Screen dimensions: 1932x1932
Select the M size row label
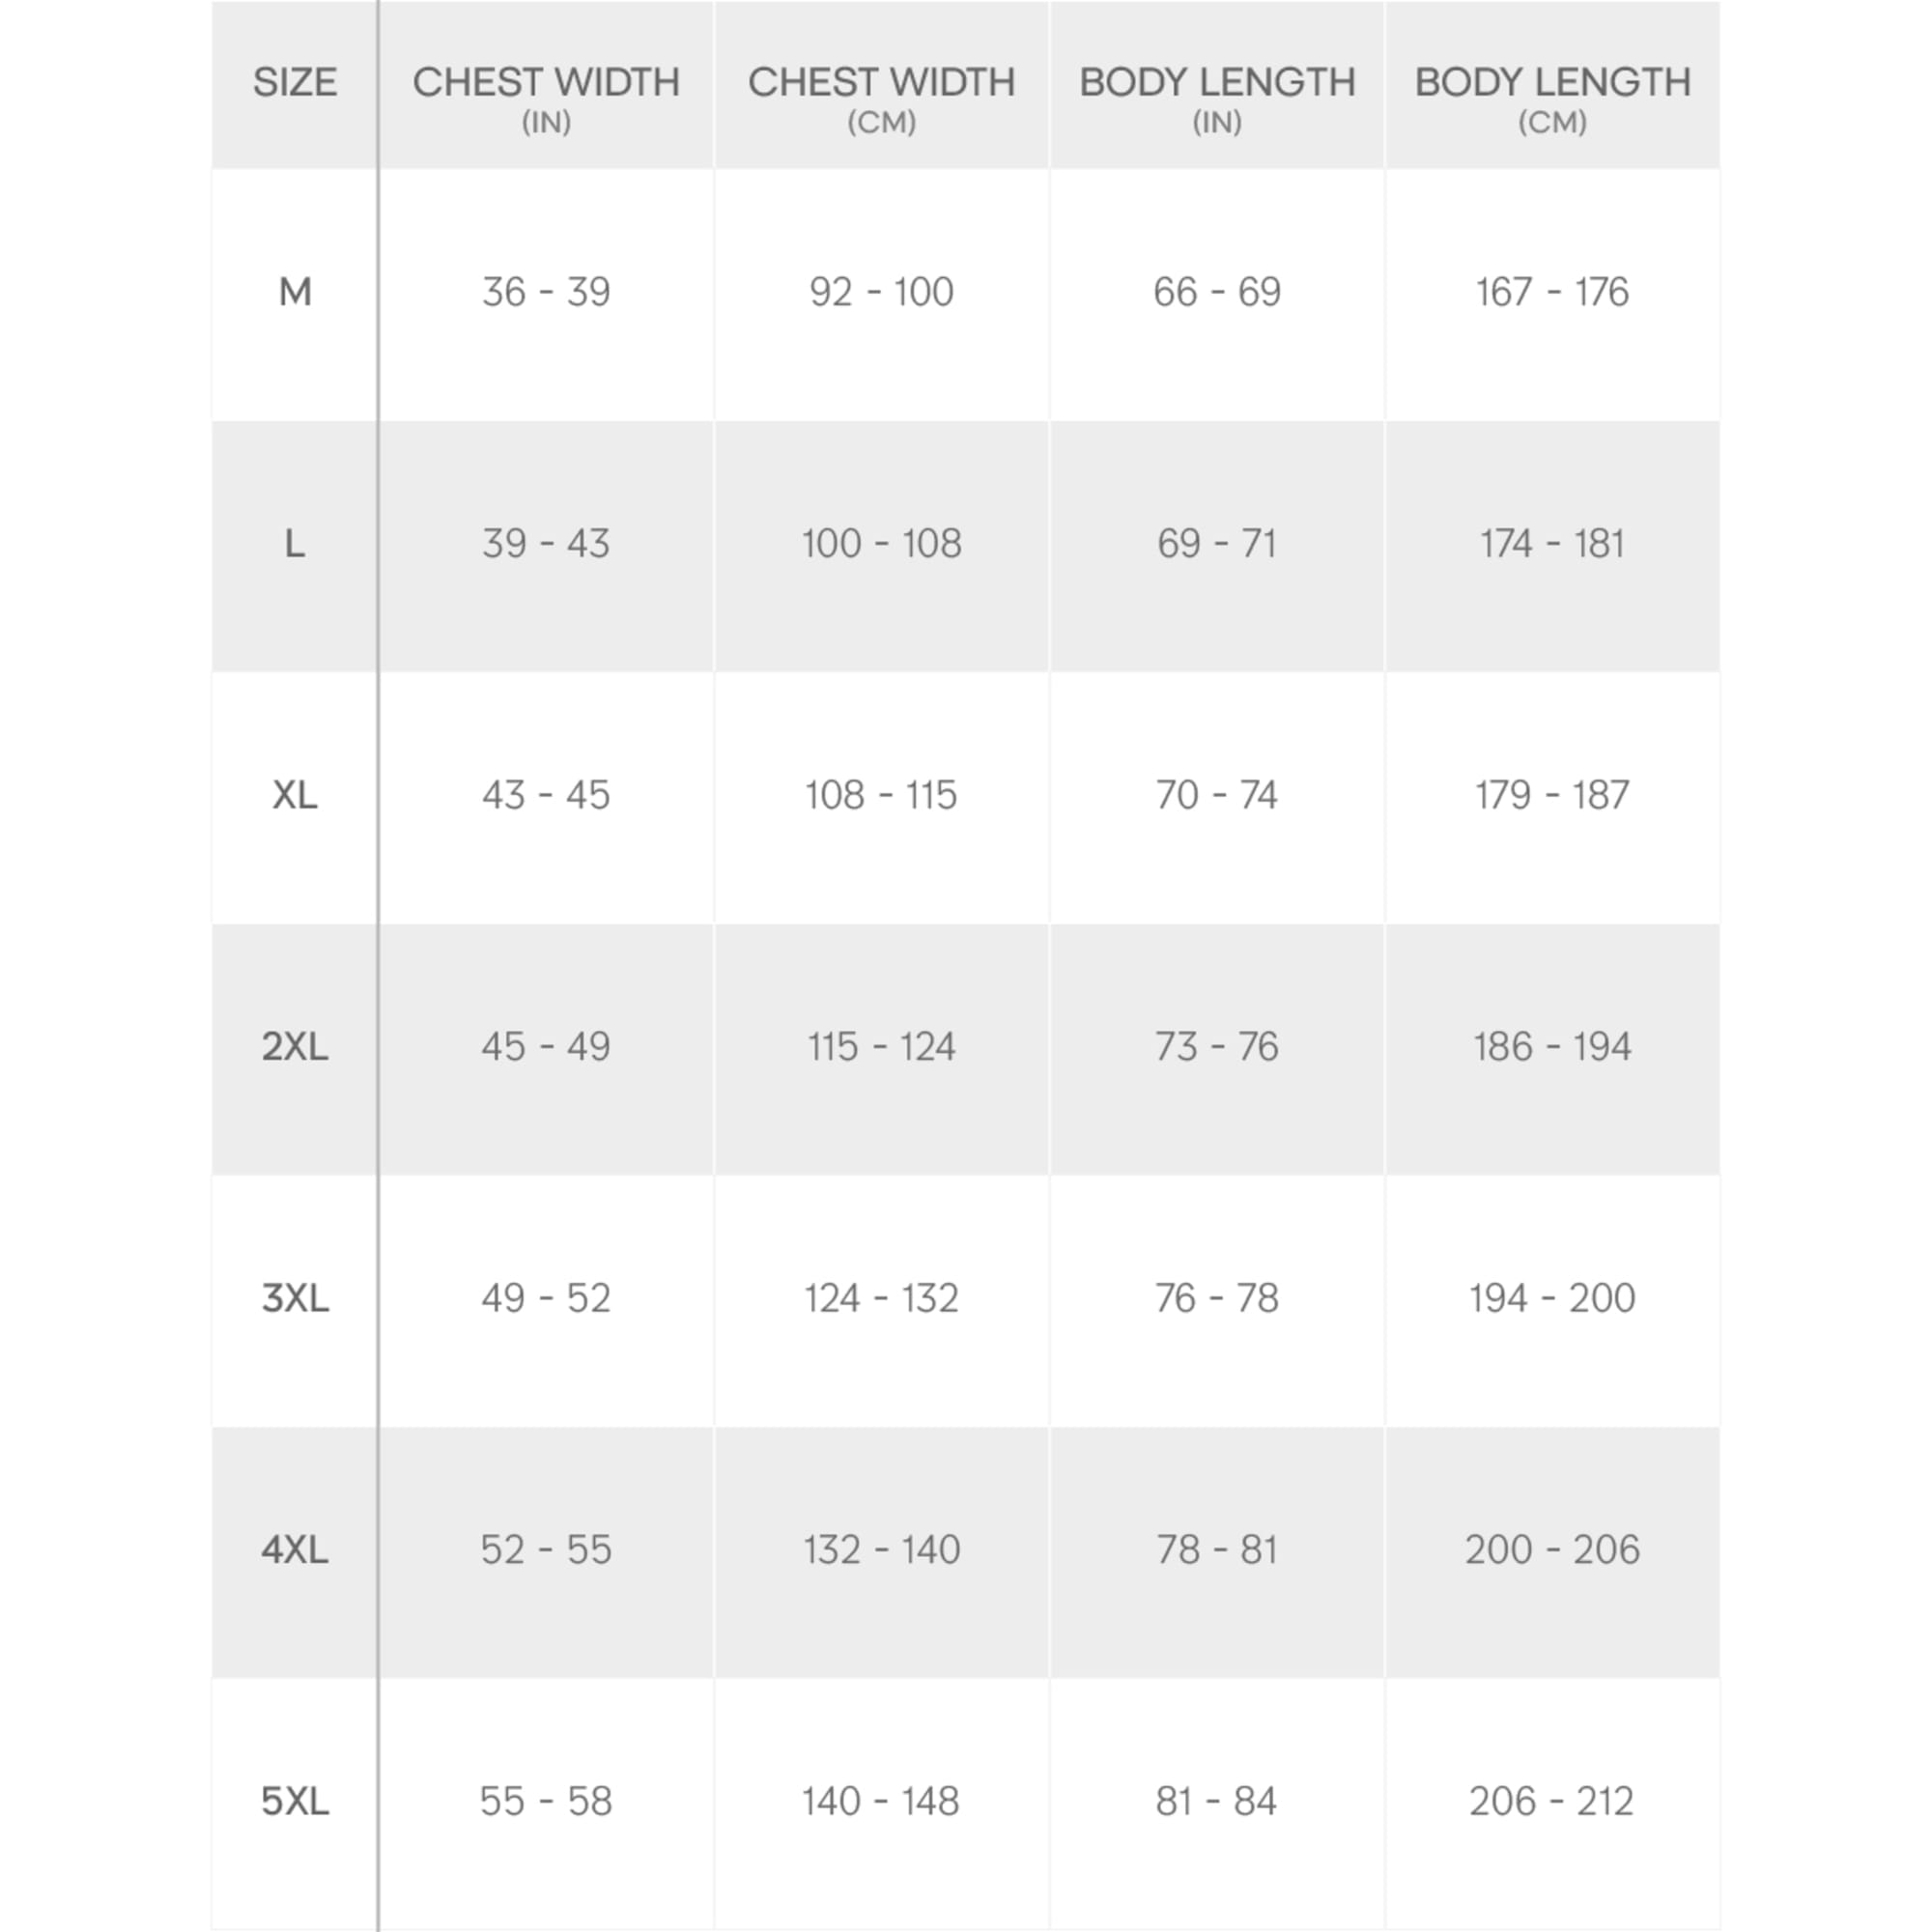tap(295, 292)
